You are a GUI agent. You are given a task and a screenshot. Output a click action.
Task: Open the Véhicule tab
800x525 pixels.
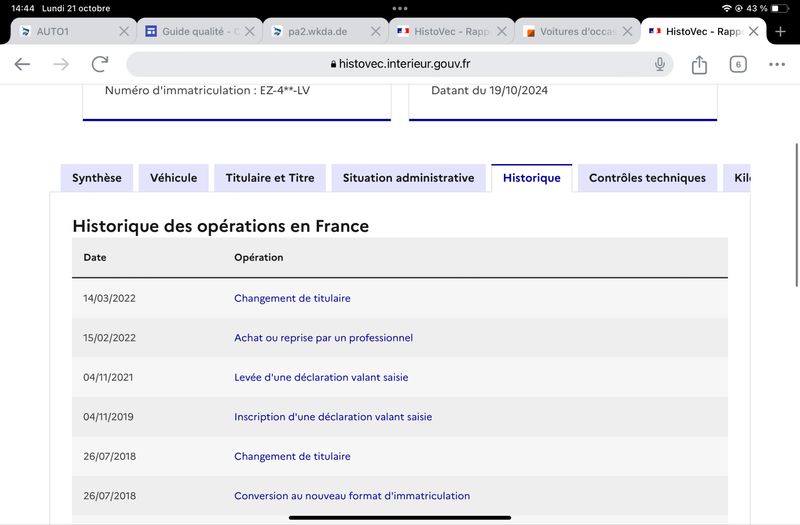click(x=173, y=178)
